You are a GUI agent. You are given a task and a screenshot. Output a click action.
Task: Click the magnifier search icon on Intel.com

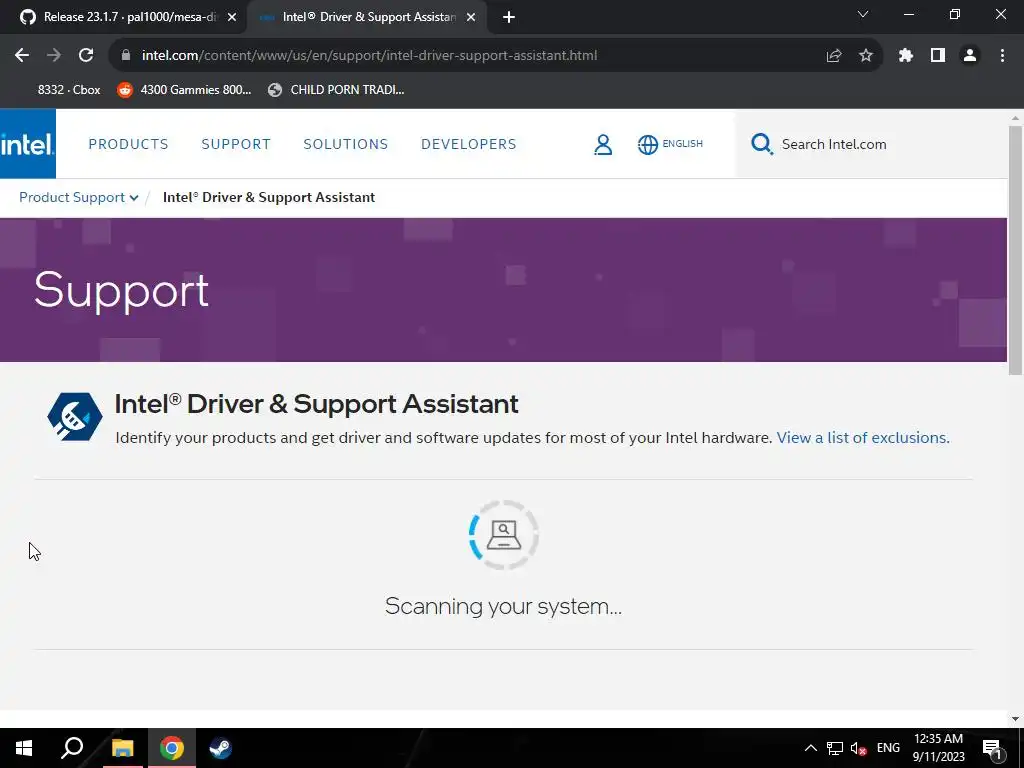coord(761,144)
